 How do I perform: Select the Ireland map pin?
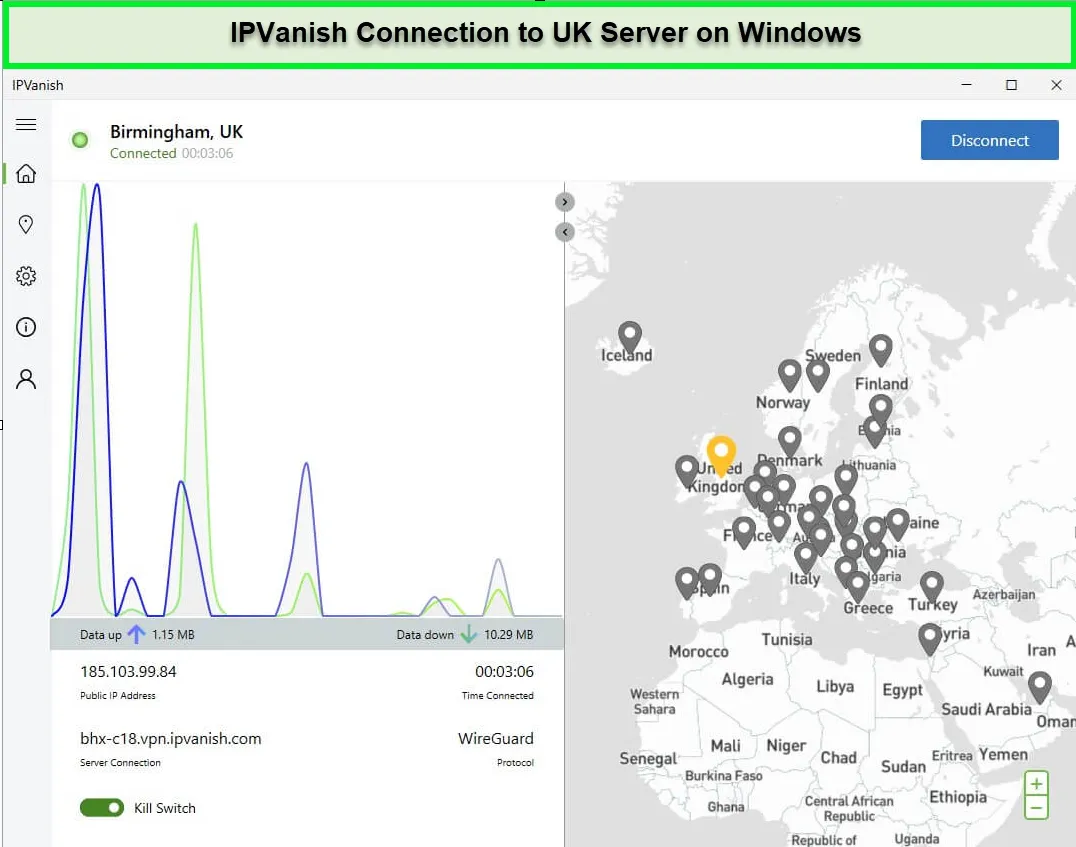click(687, 471)
